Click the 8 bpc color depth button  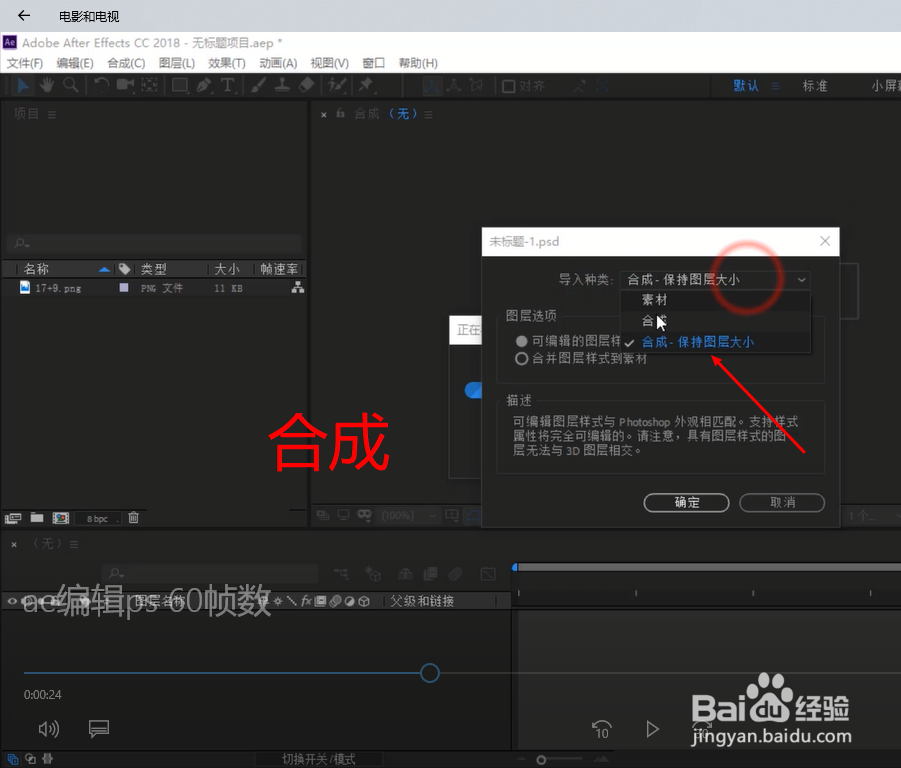(98, 519)
